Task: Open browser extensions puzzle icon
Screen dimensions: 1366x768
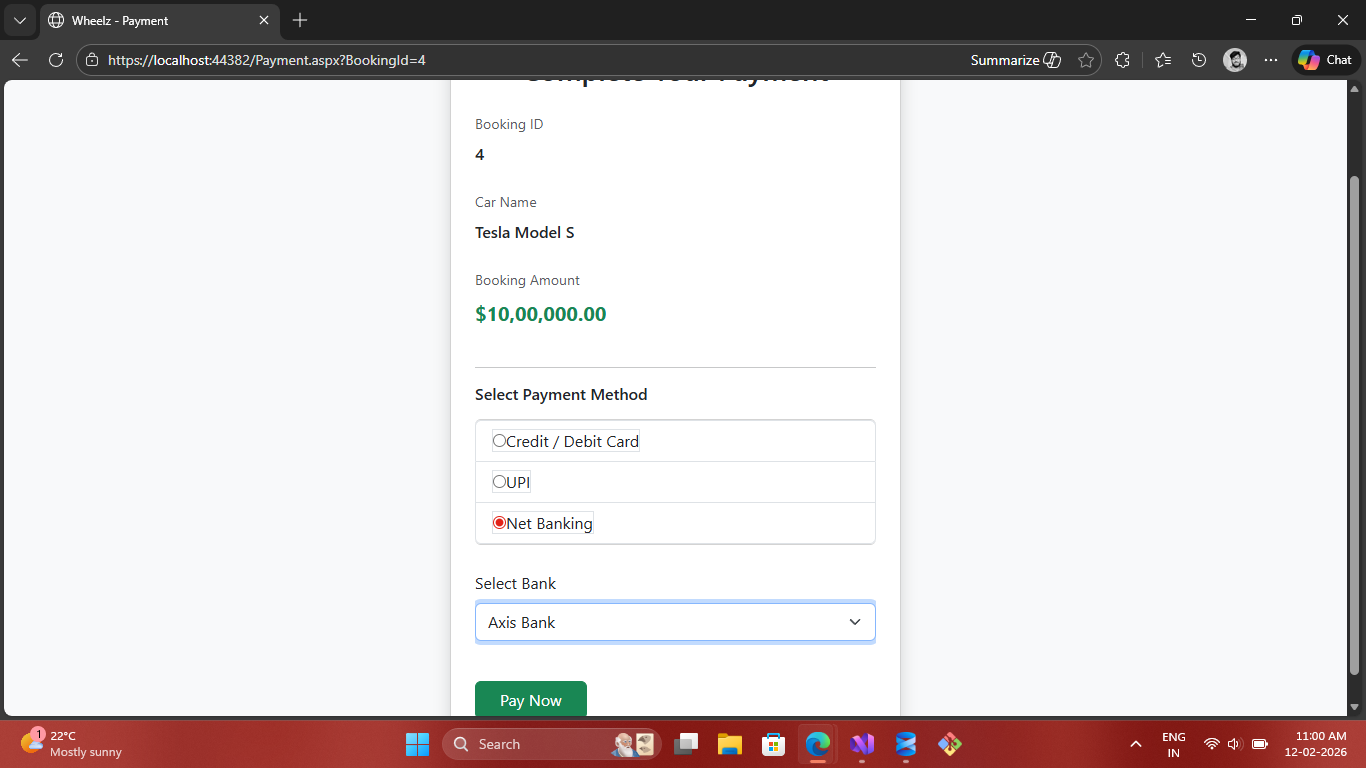Action: click(1122, 60)
